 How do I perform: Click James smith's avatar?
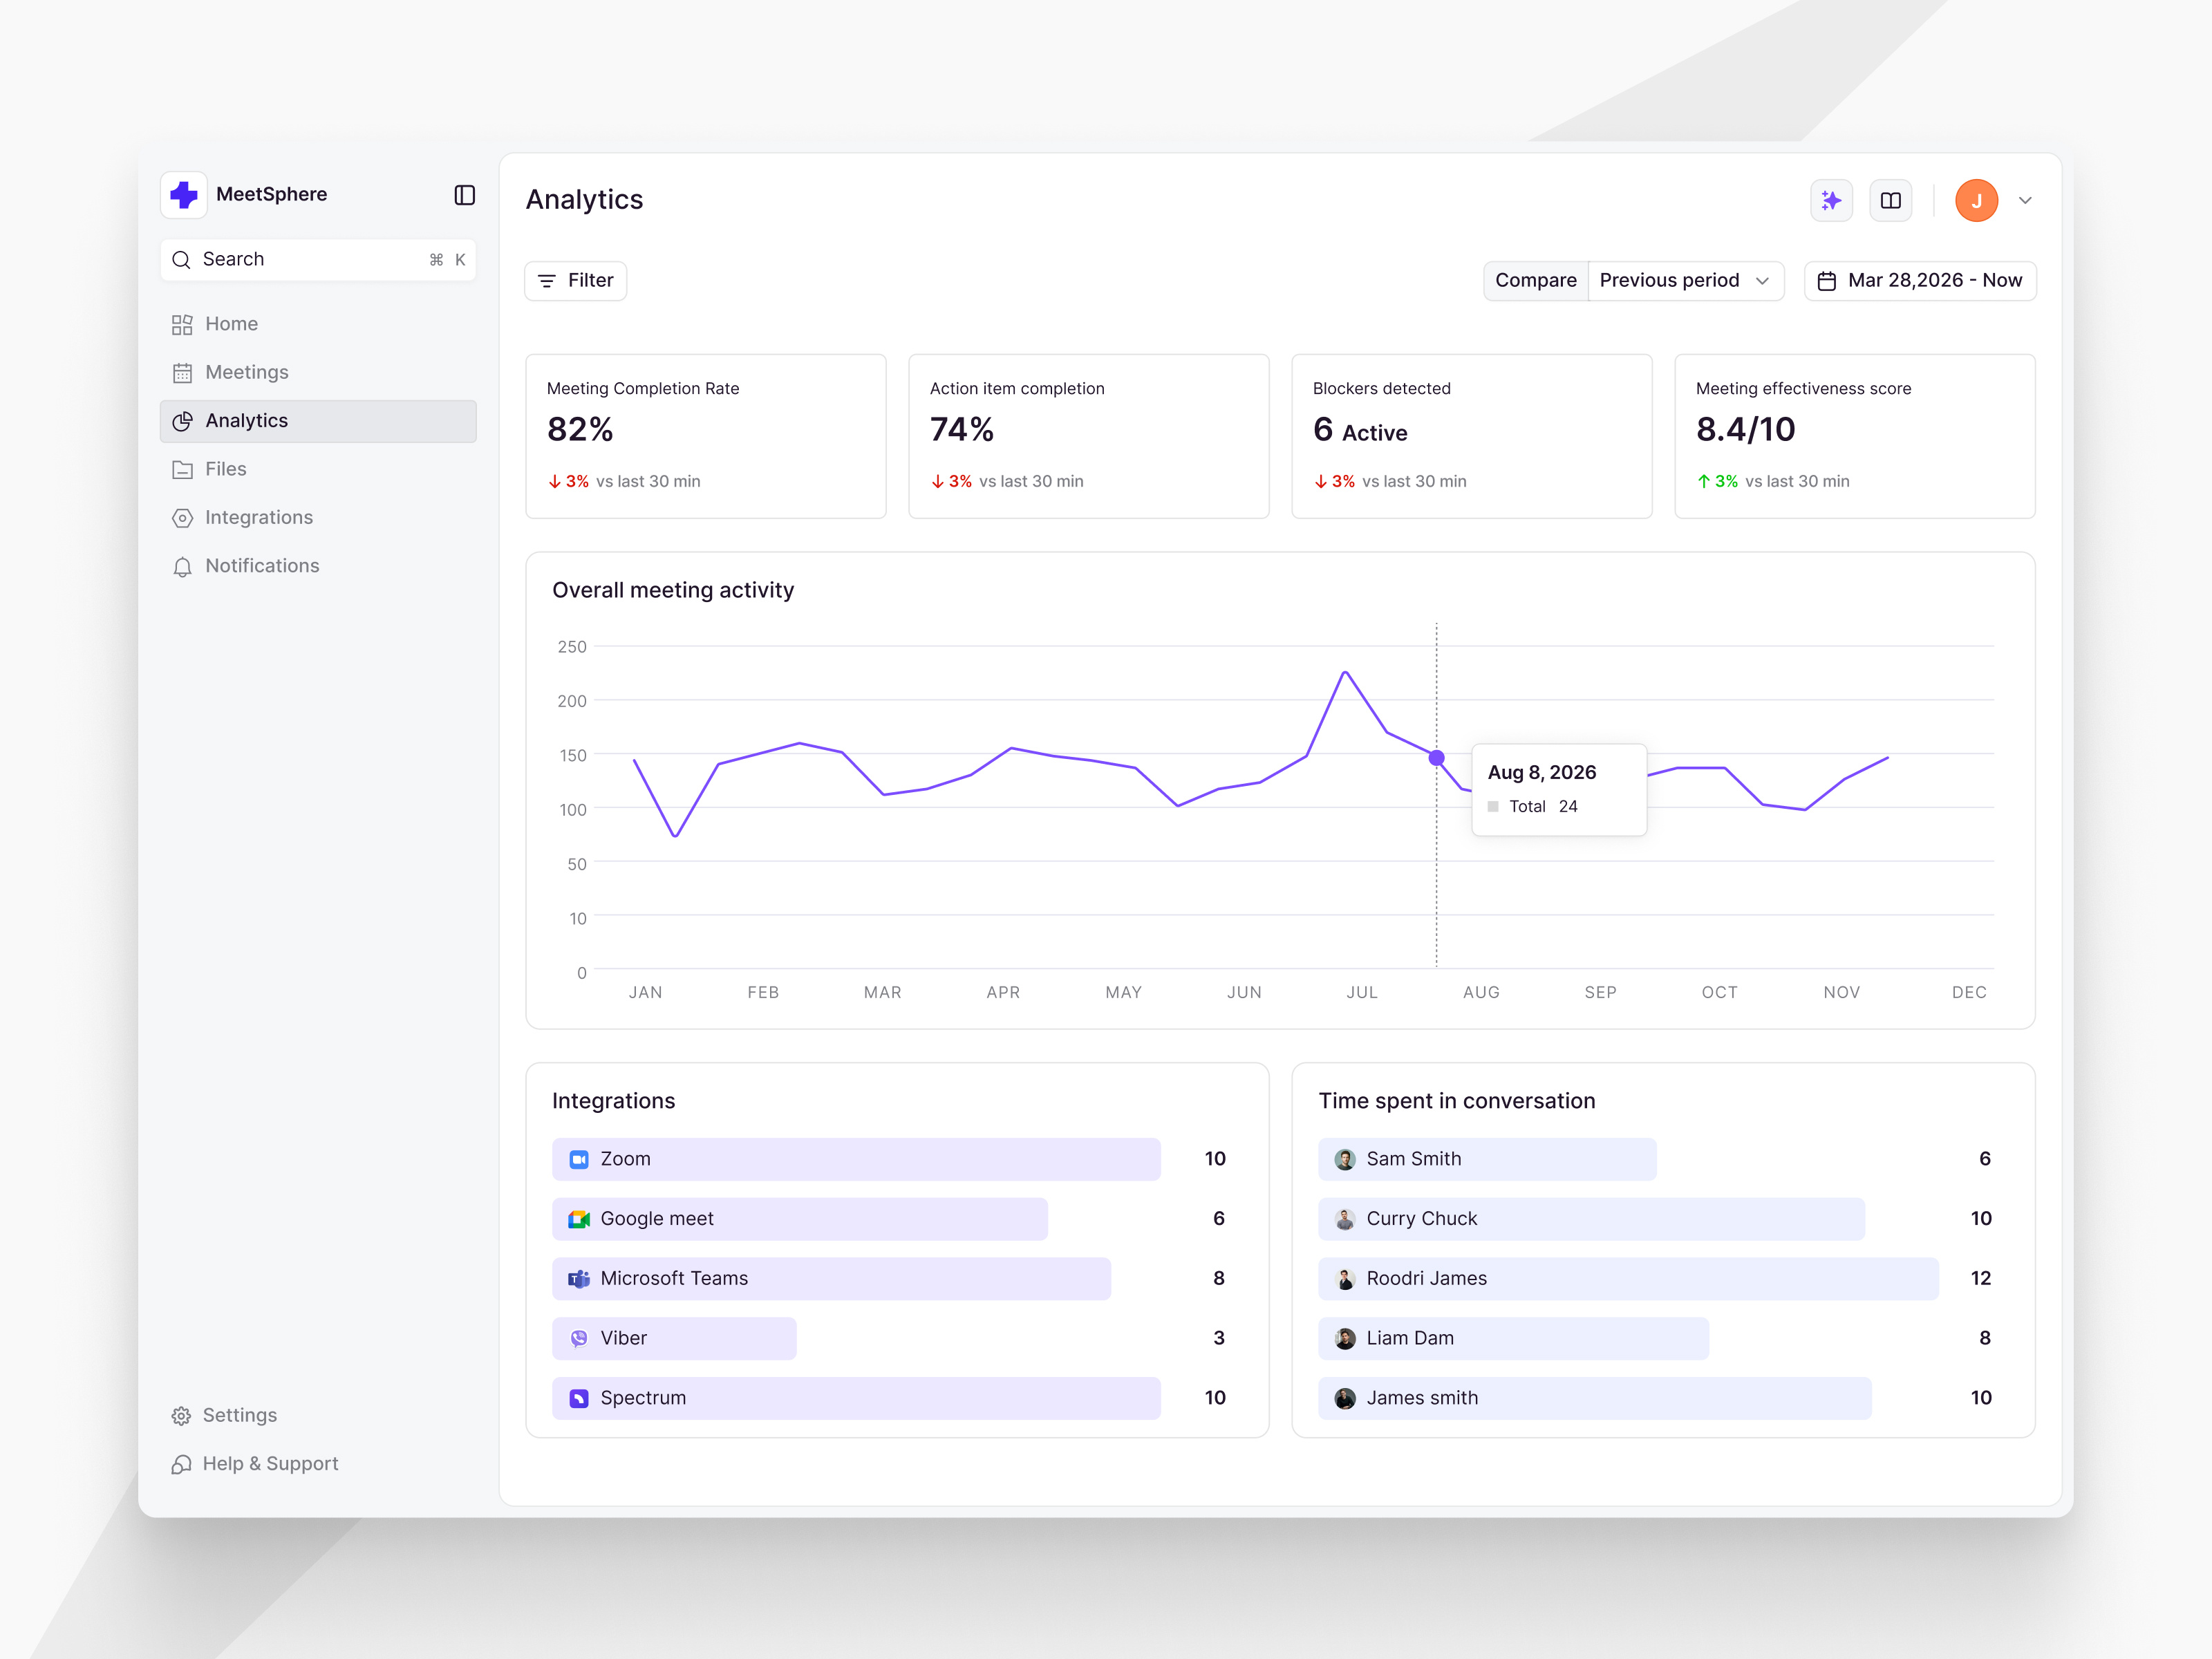click(x=1345, y=1399)
